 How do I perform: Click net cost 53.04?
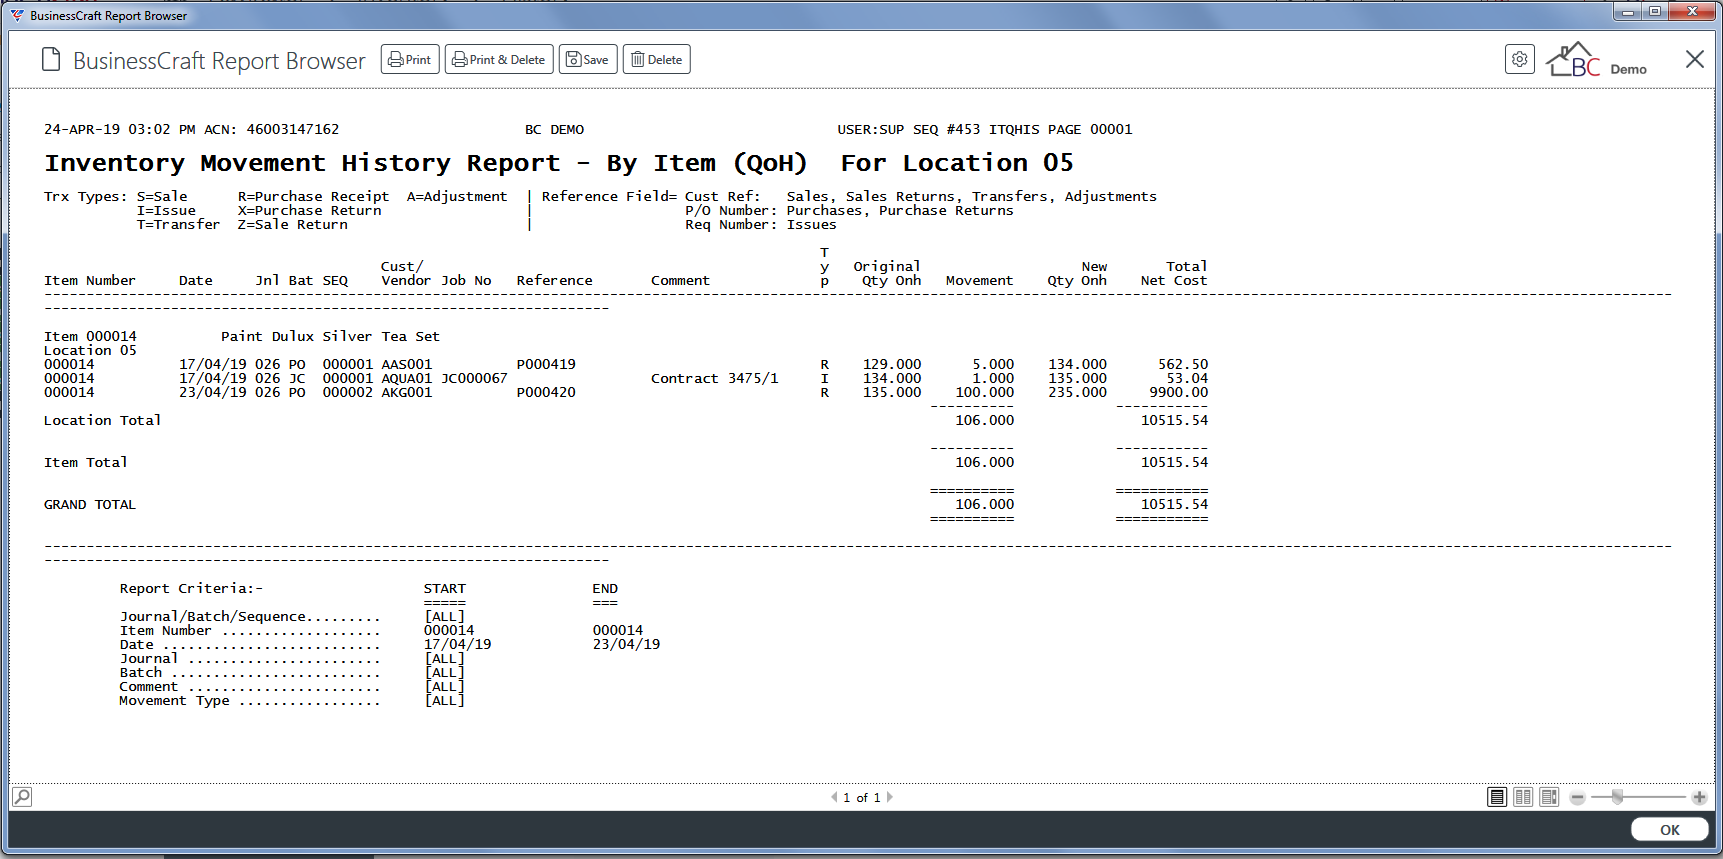tap(1187, 378)
